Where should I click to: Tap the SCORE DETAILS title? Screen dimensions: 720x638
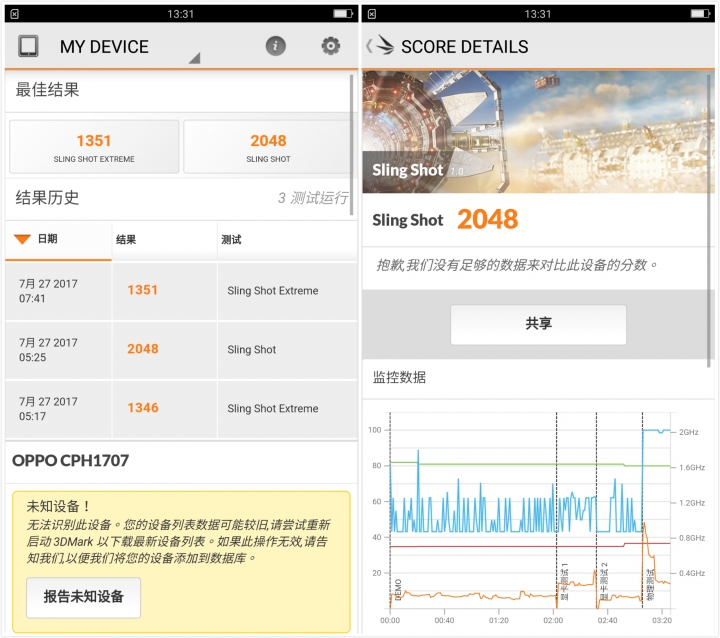465,46
